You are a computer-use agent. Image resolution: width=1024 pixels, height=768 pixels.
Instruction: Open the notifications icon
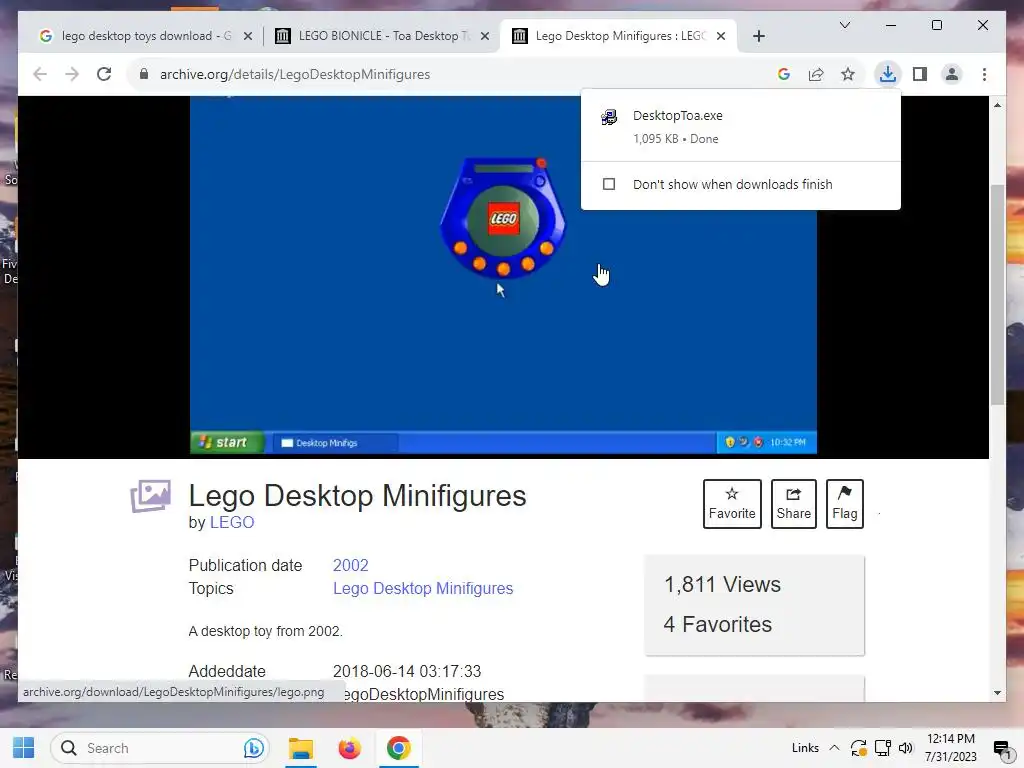[1002, 748]
